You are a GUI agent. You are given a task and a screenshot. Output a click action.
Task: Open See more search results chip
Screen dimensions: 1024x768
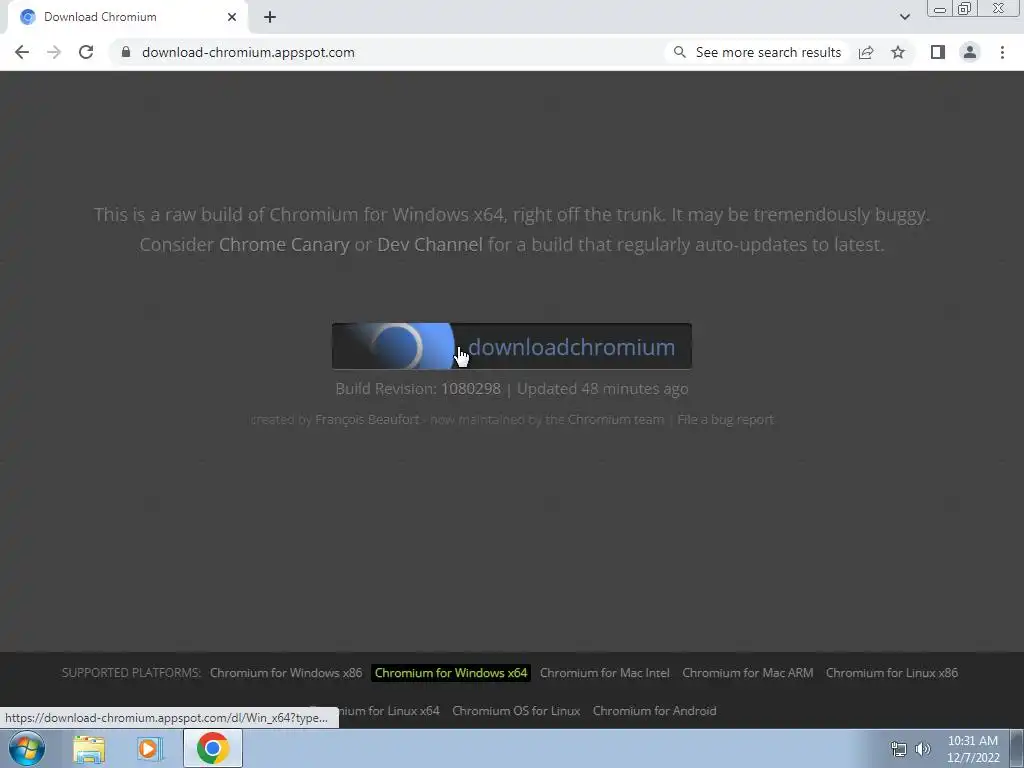pyautogui.click(x=758, y=52)
